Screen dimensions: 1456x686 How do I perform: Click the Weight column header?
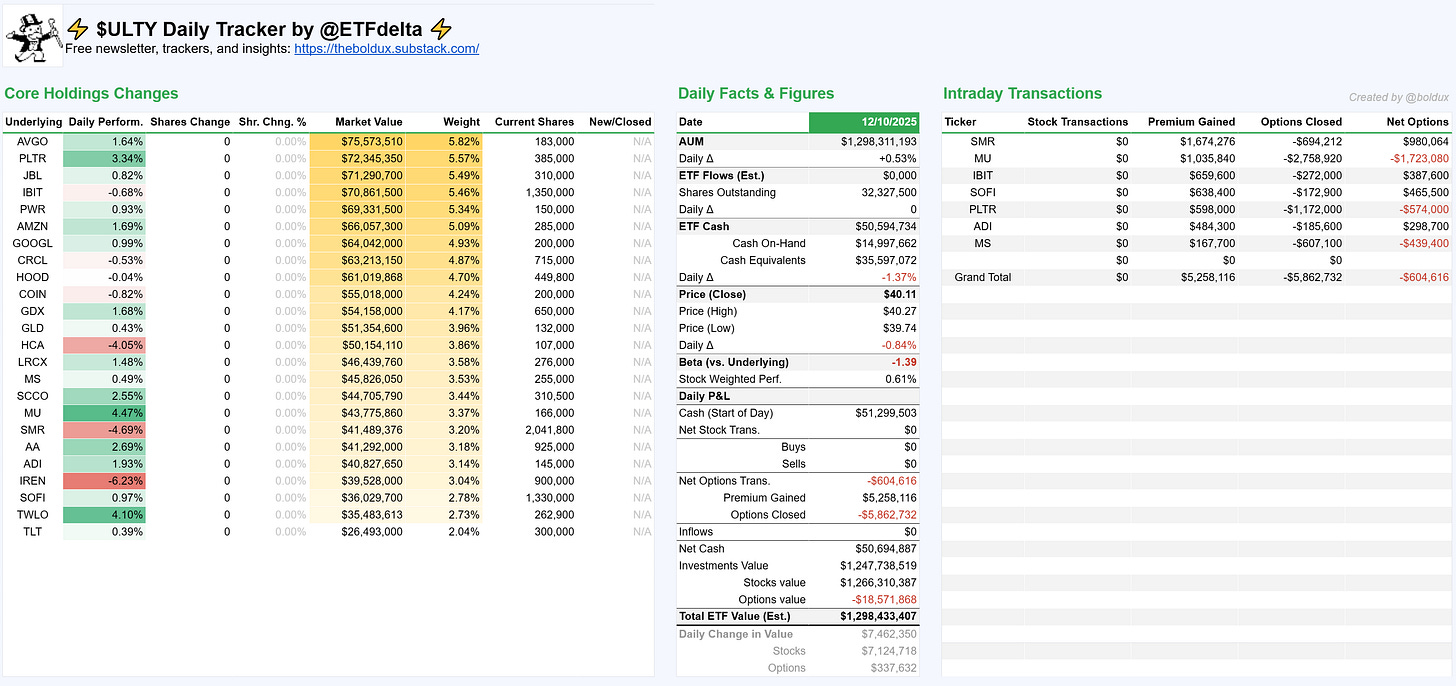pyautogui.click(x=462, y=122)
